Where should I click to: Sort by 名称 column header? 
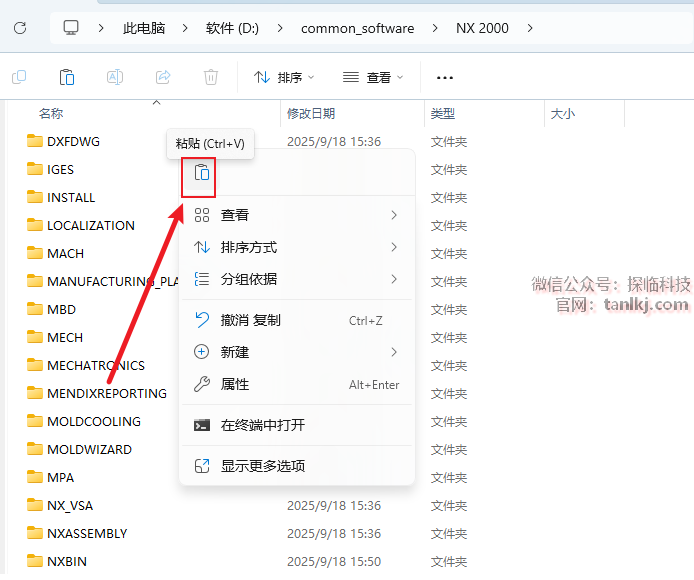[51, 114]
